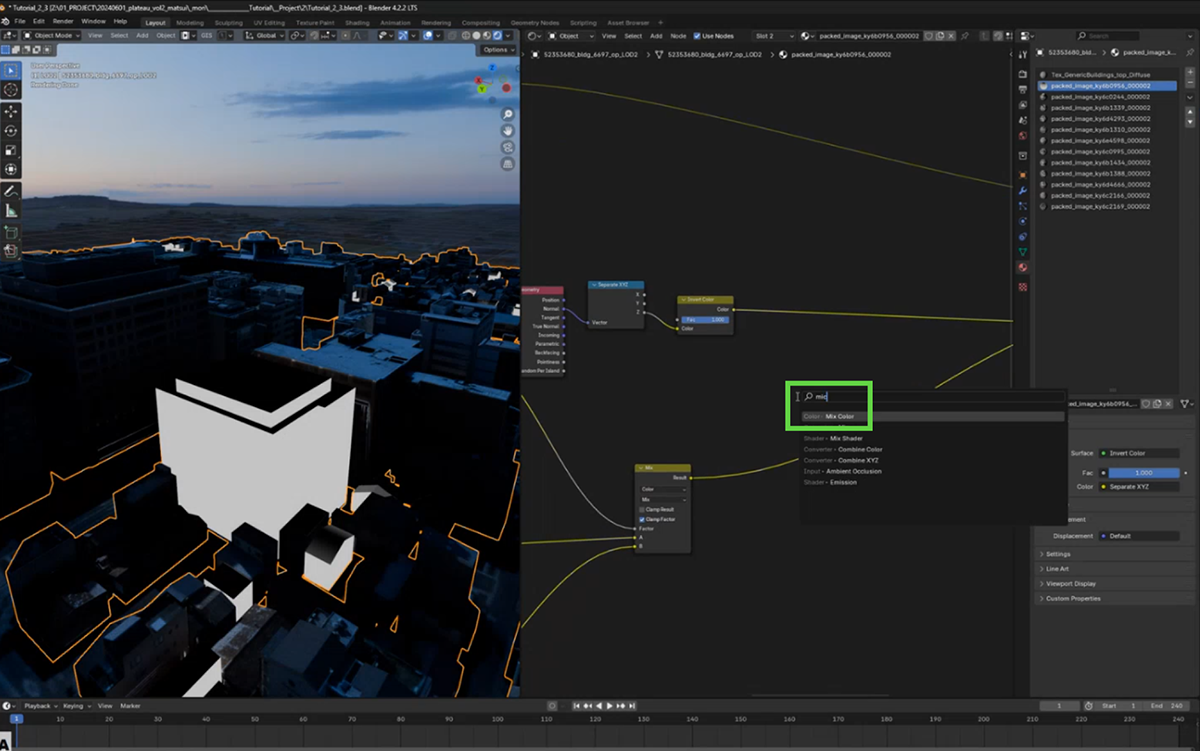Open the Render menu
The height and width of the screenshot is (751, 1200).
tap(63, 21)
